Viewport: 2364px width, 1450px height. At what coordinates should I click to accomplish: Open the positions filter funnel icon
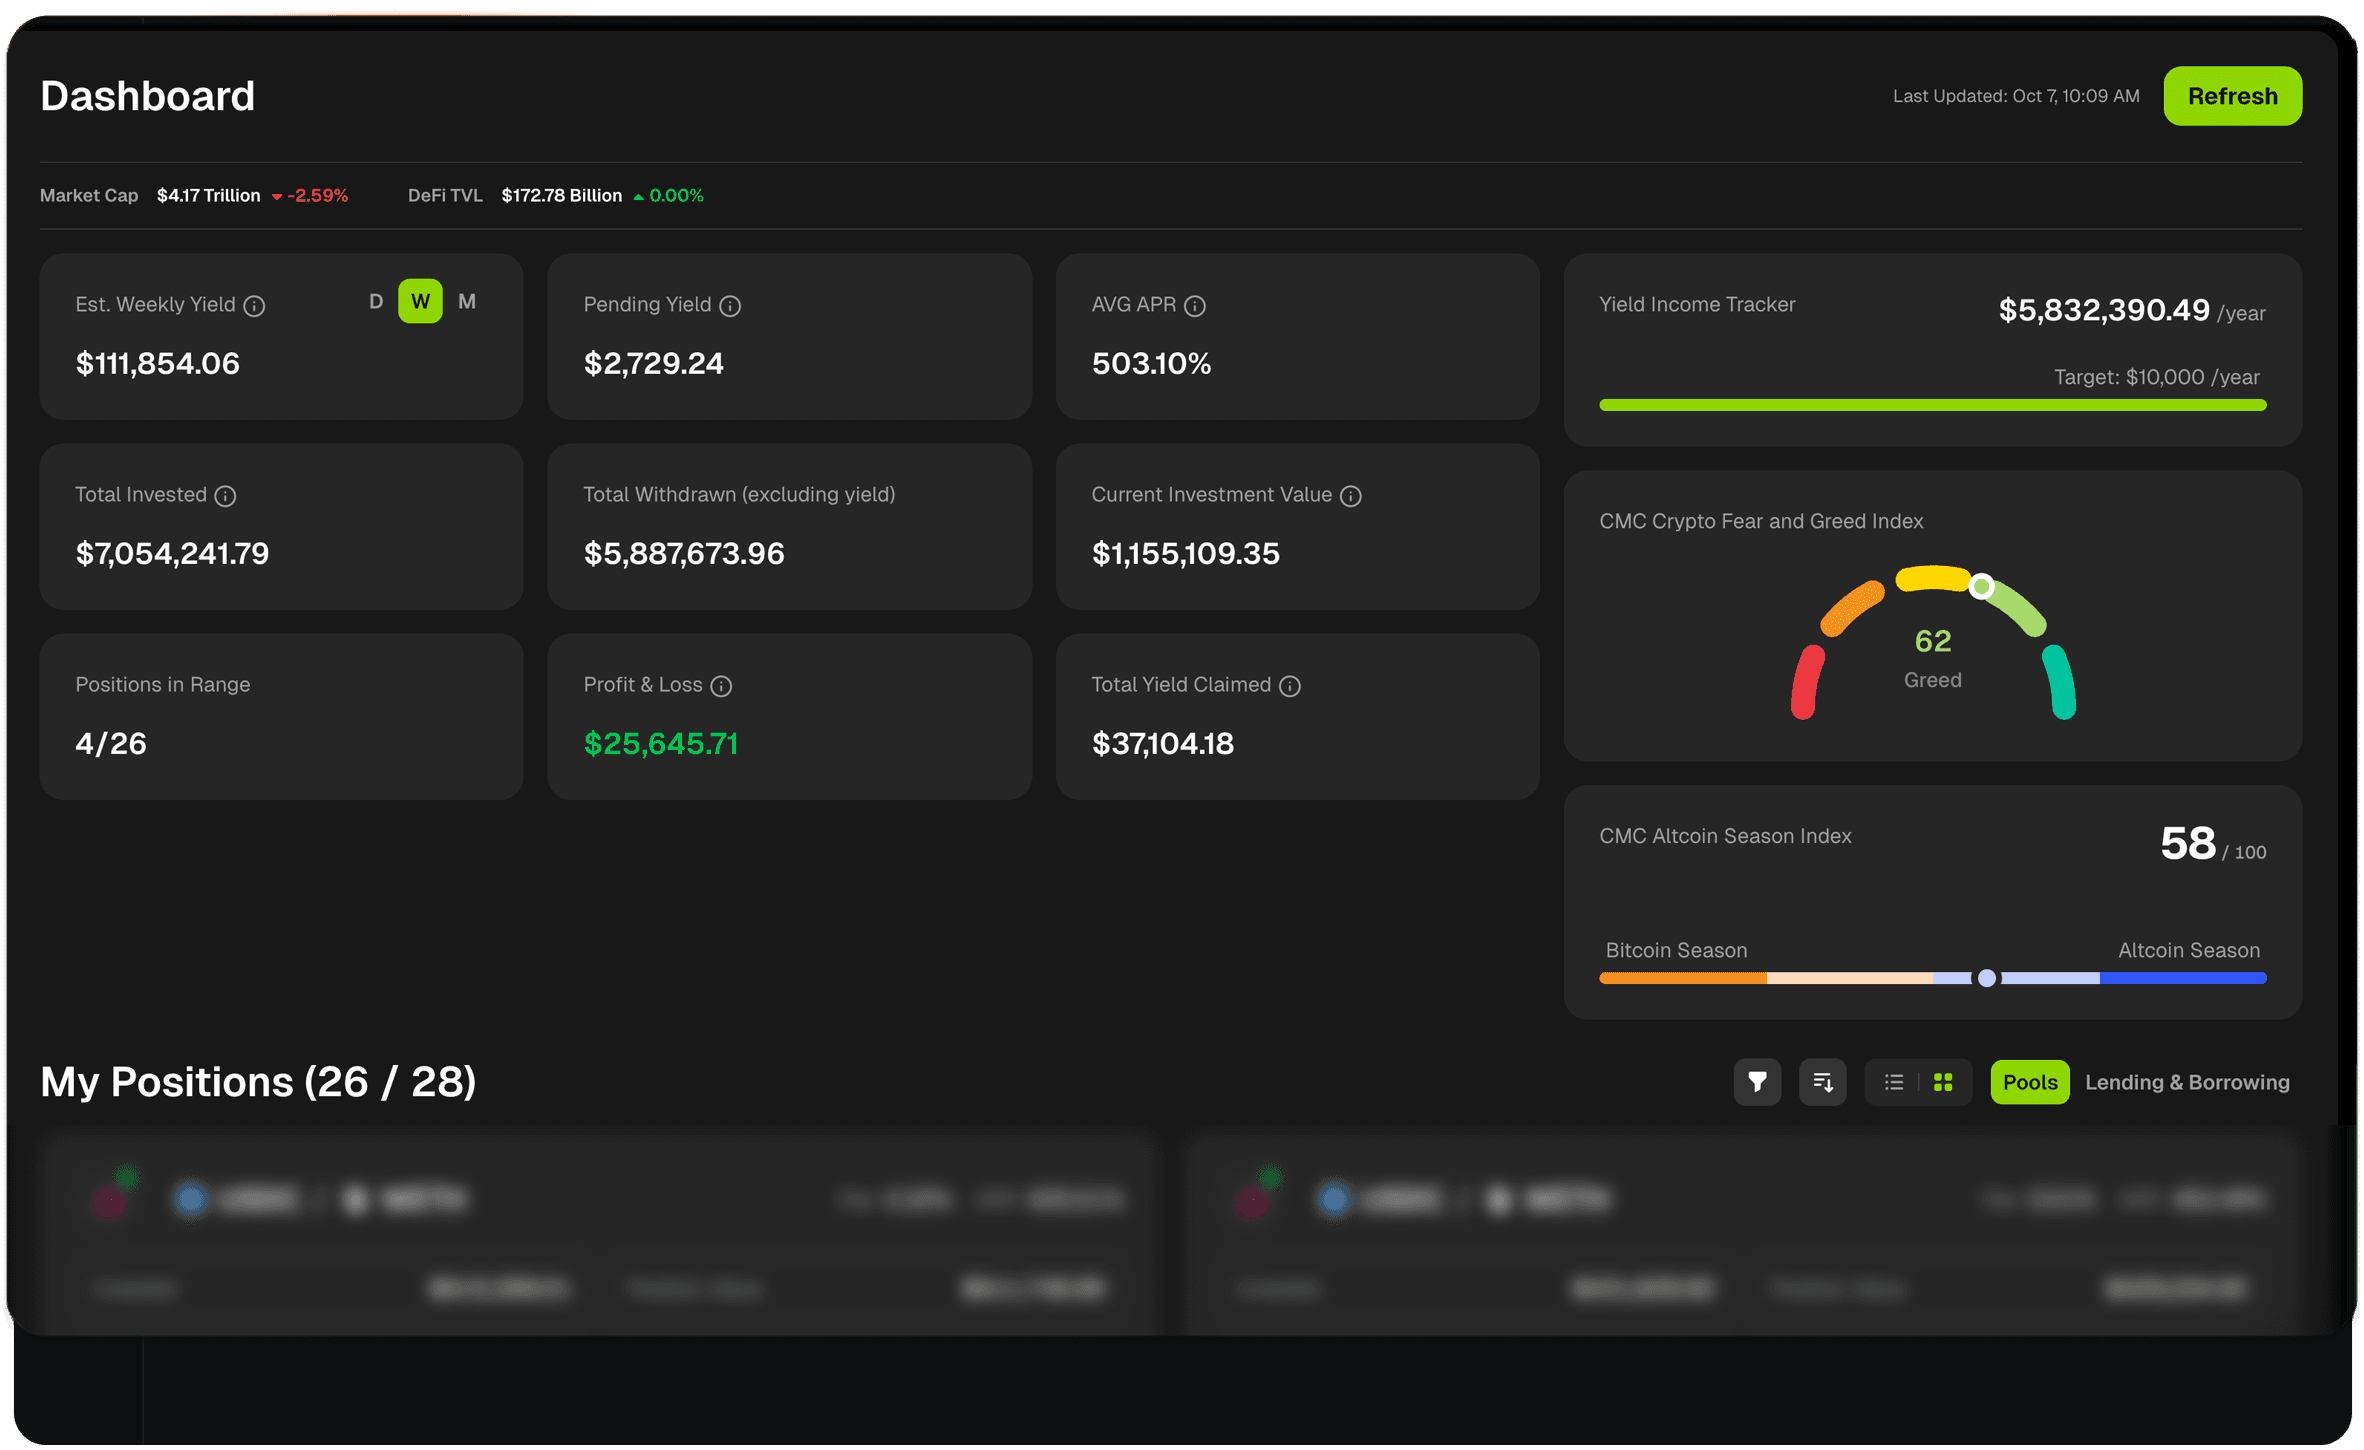1757,1082
